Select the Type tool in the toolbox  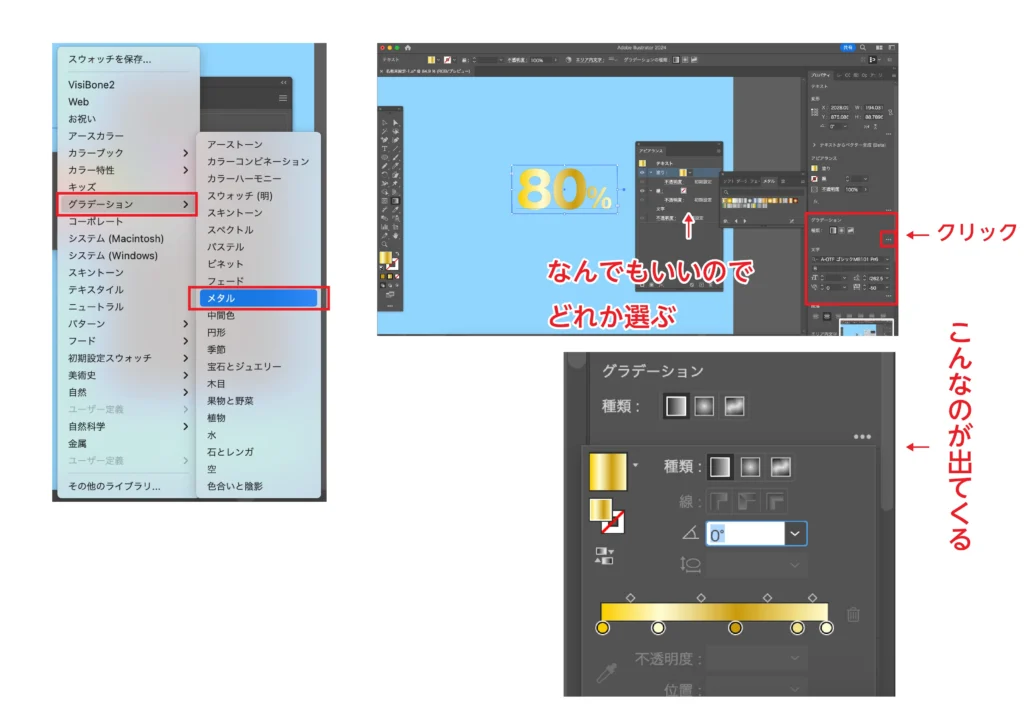pyautogui.click(x=385, y=148)
